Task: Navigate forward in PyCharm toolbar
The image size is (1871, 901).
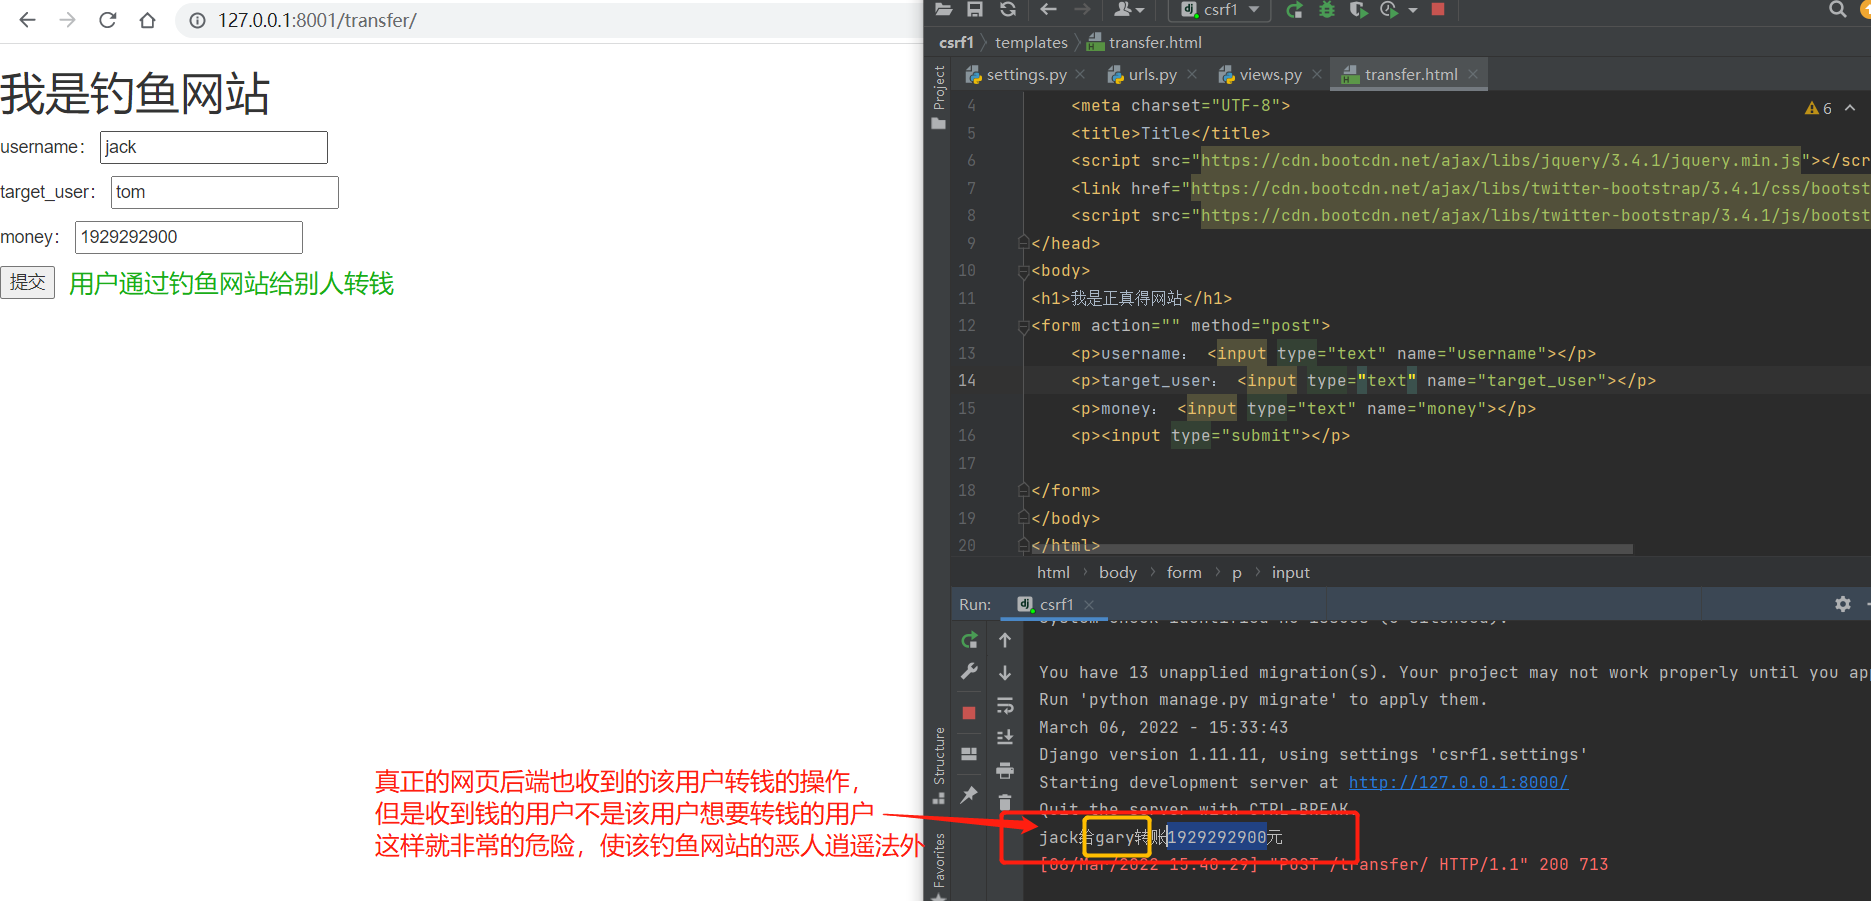Action: coord(1082,10)
